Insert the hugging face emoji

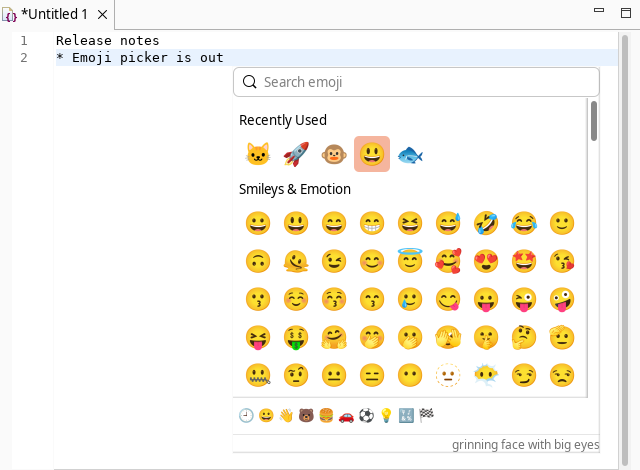(x=334, y=337)
